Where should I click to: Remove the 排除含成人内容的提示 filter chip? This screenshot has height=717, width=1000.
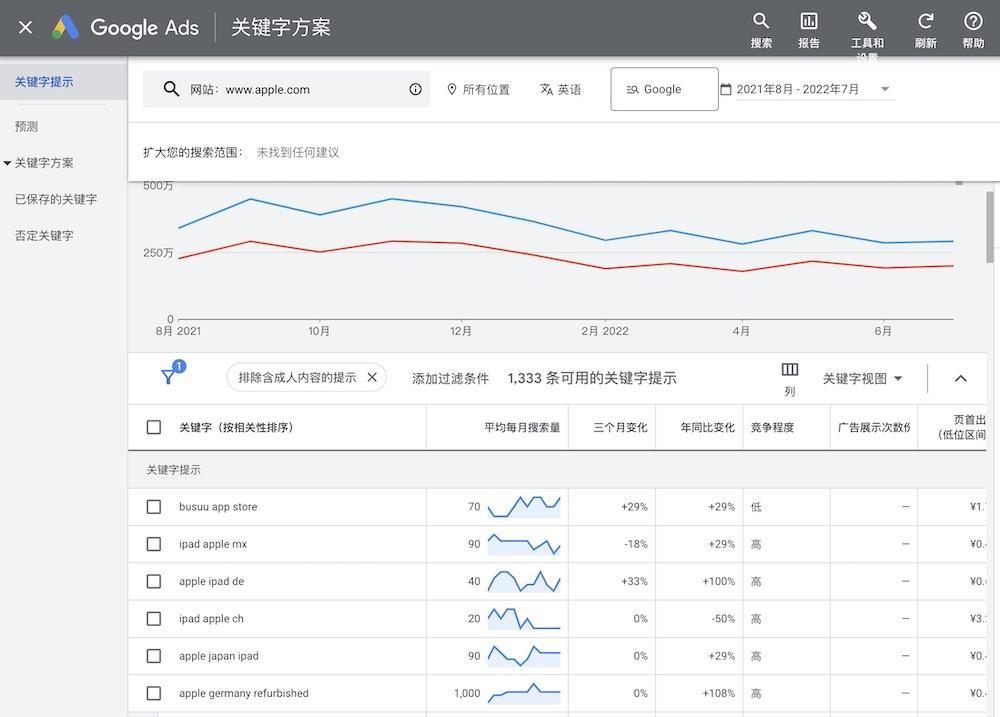[372, 377]
